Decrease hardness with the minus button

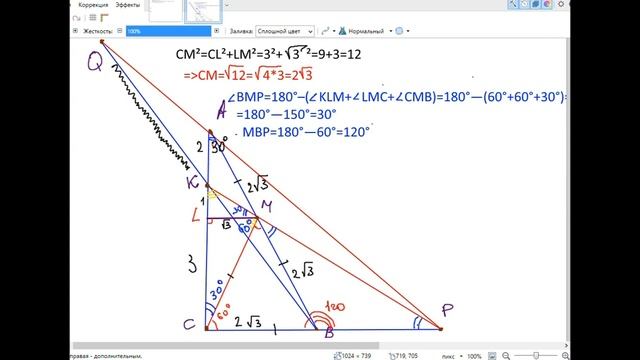[120, 31]
